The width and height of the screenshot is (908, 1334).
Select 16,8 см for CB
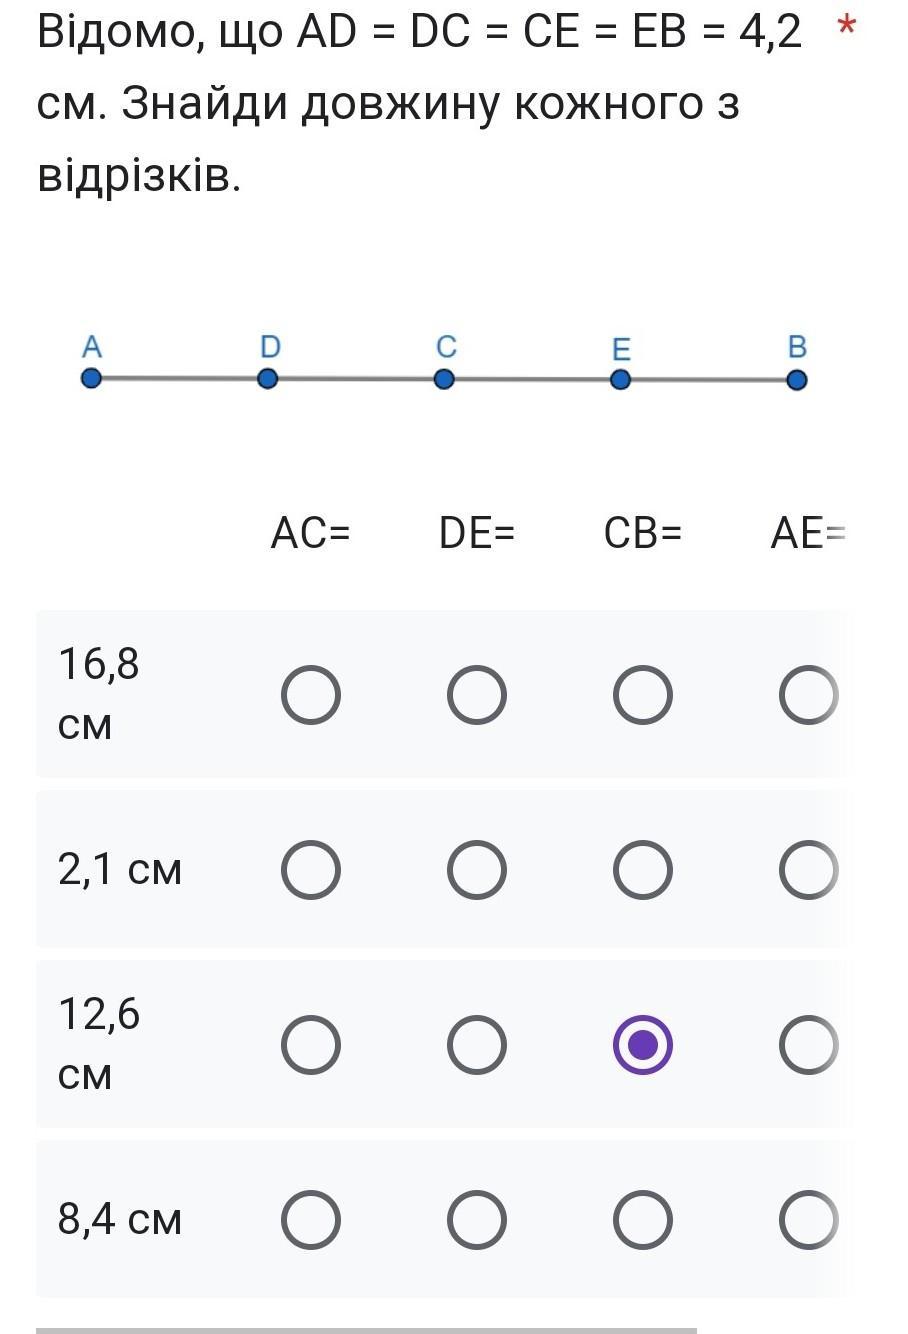pos(642,694)
